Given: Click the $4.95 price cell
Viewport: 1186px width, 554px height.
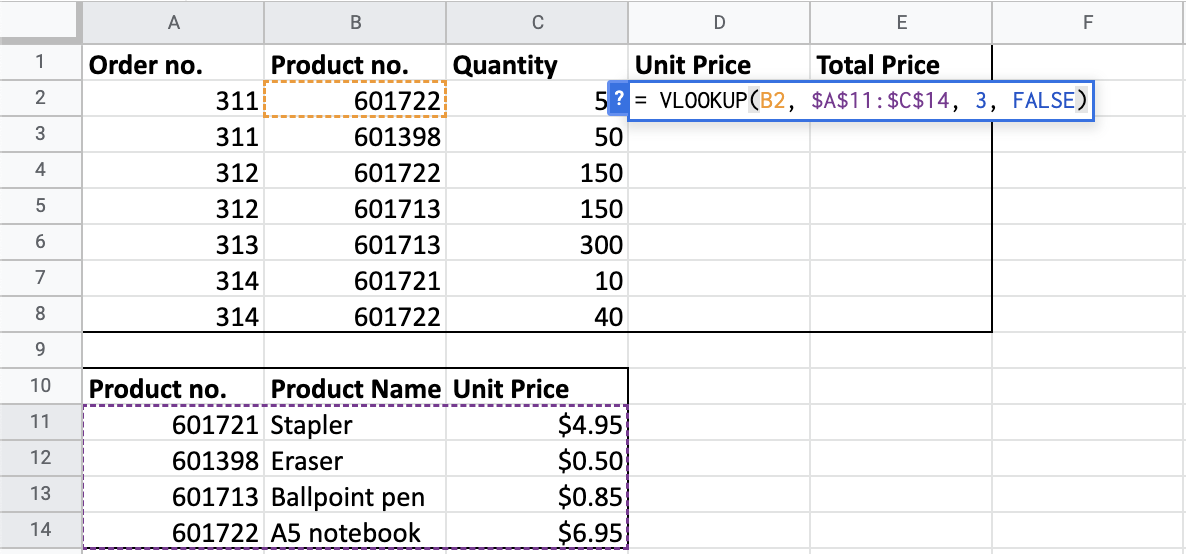Looking at the screenshot, I should [537, 422].
